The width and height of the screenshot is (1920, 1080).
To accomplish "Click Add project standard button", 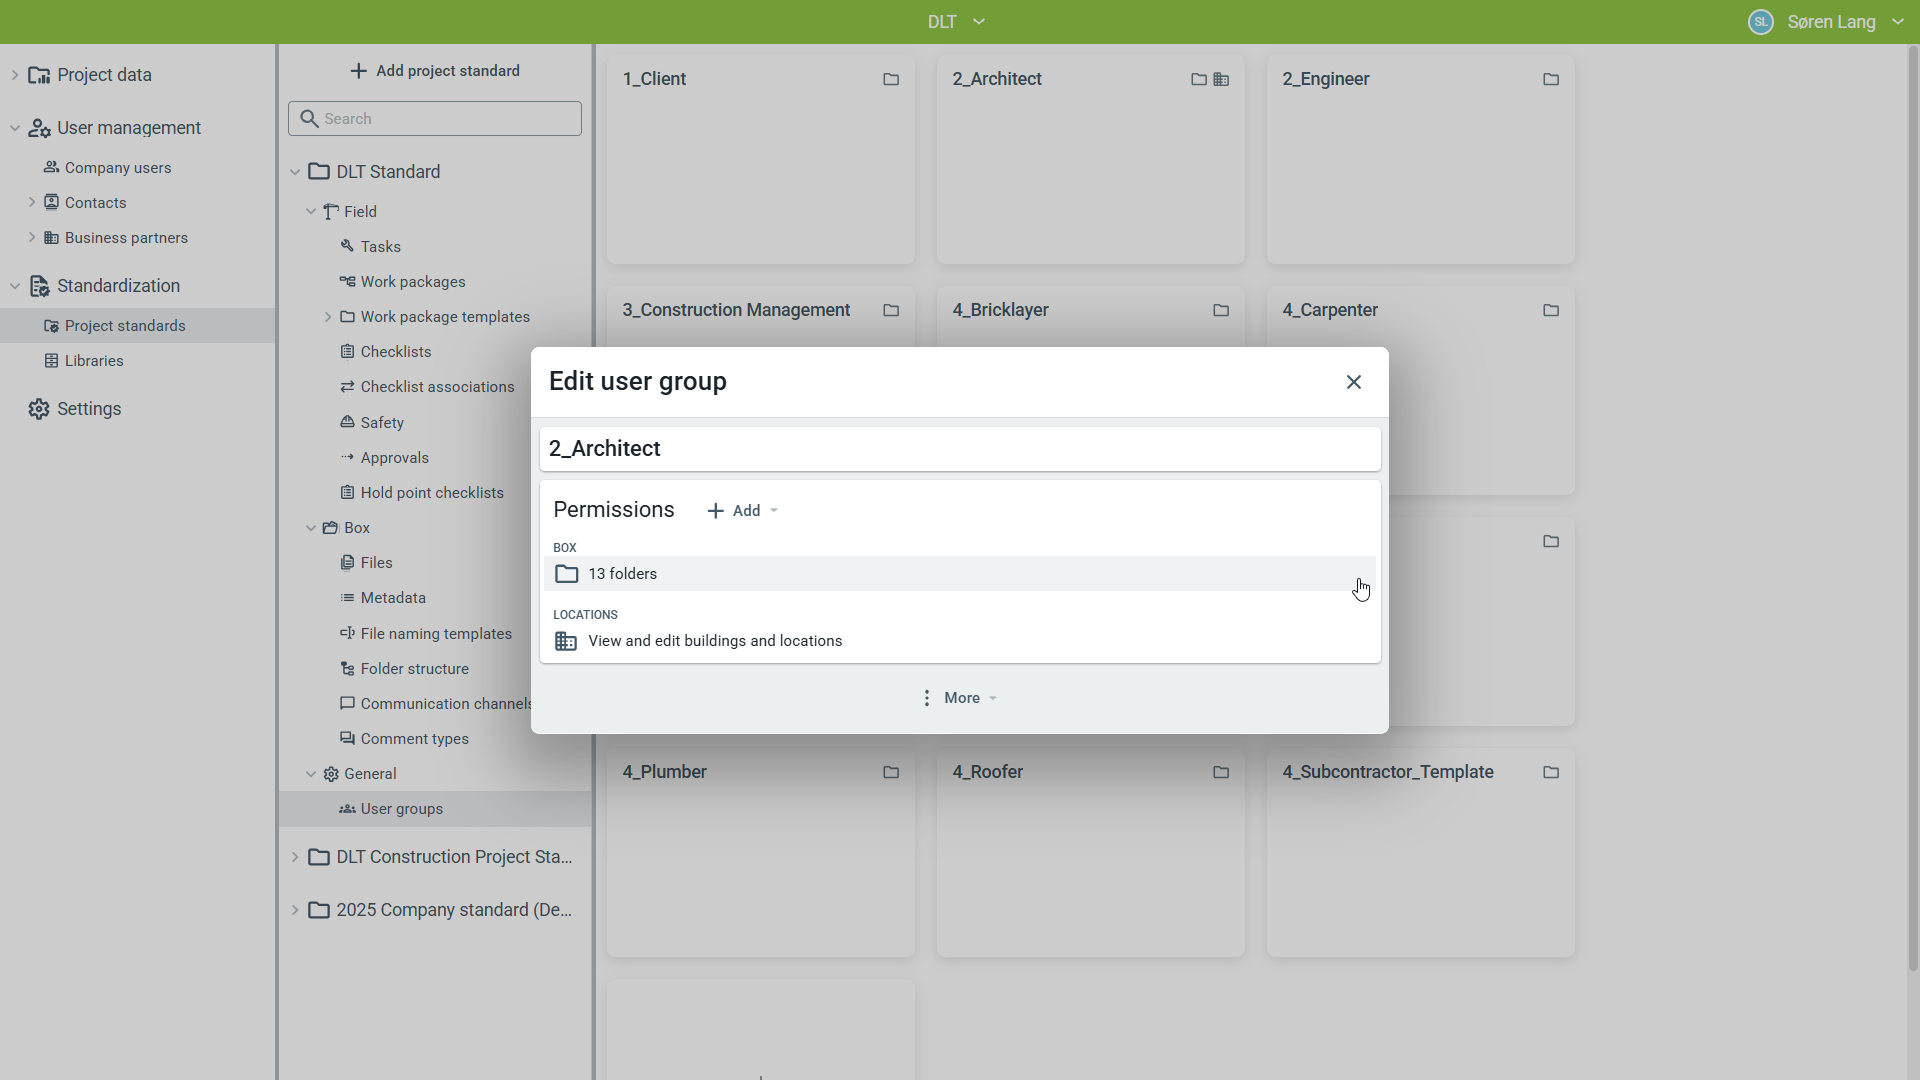I will pos(435,71).
